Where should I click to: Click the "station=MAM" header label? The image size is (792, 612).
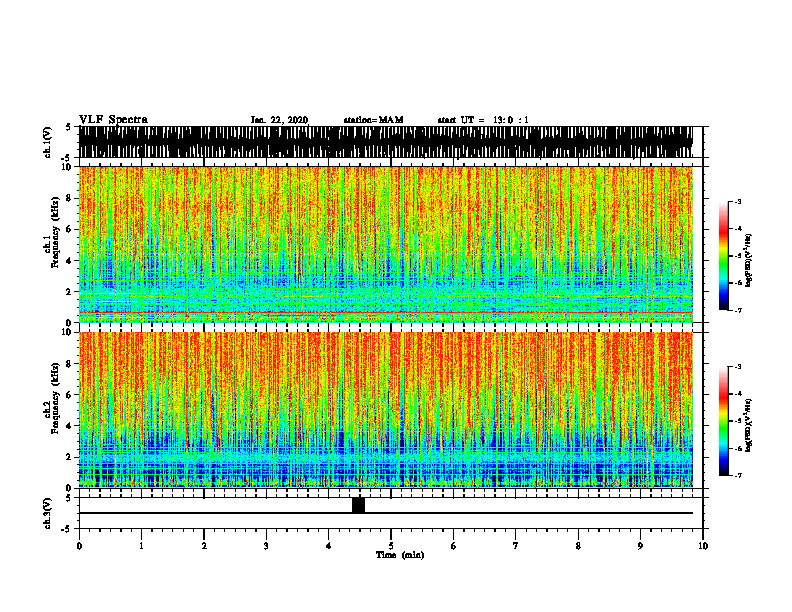[x=373, y=120]
